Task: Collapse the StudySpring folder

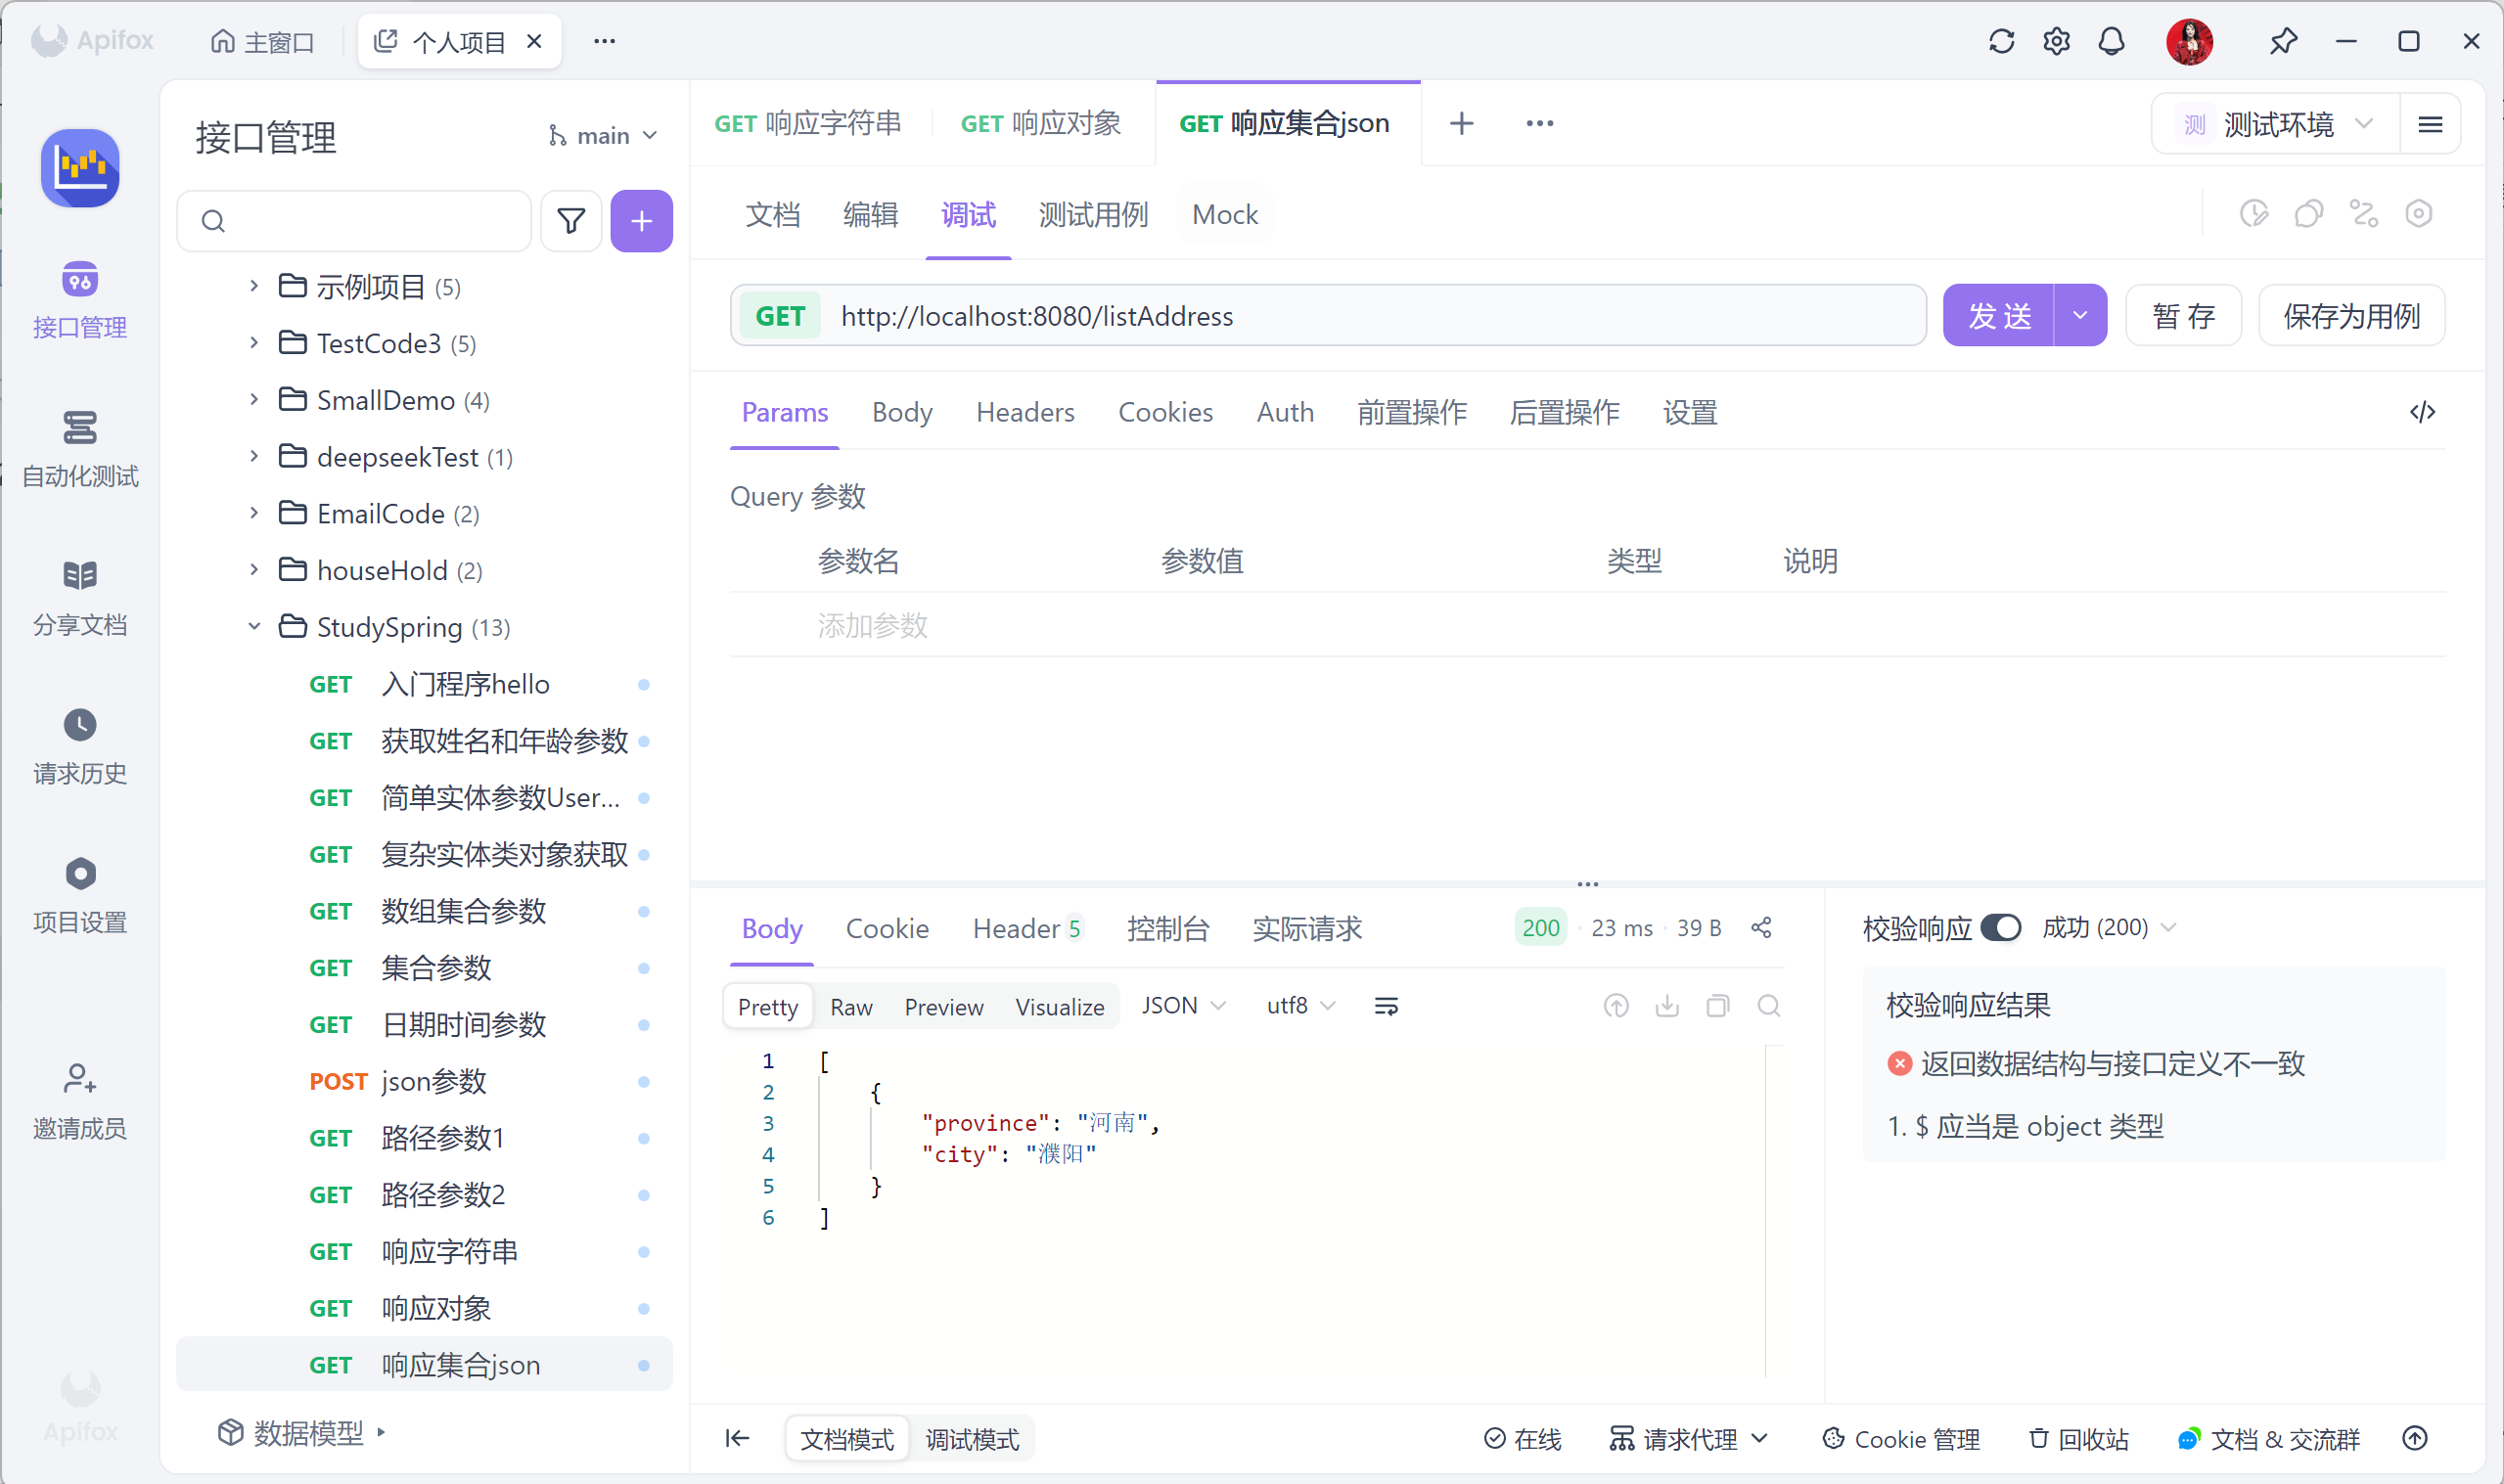Action: [x=254, y=627]
